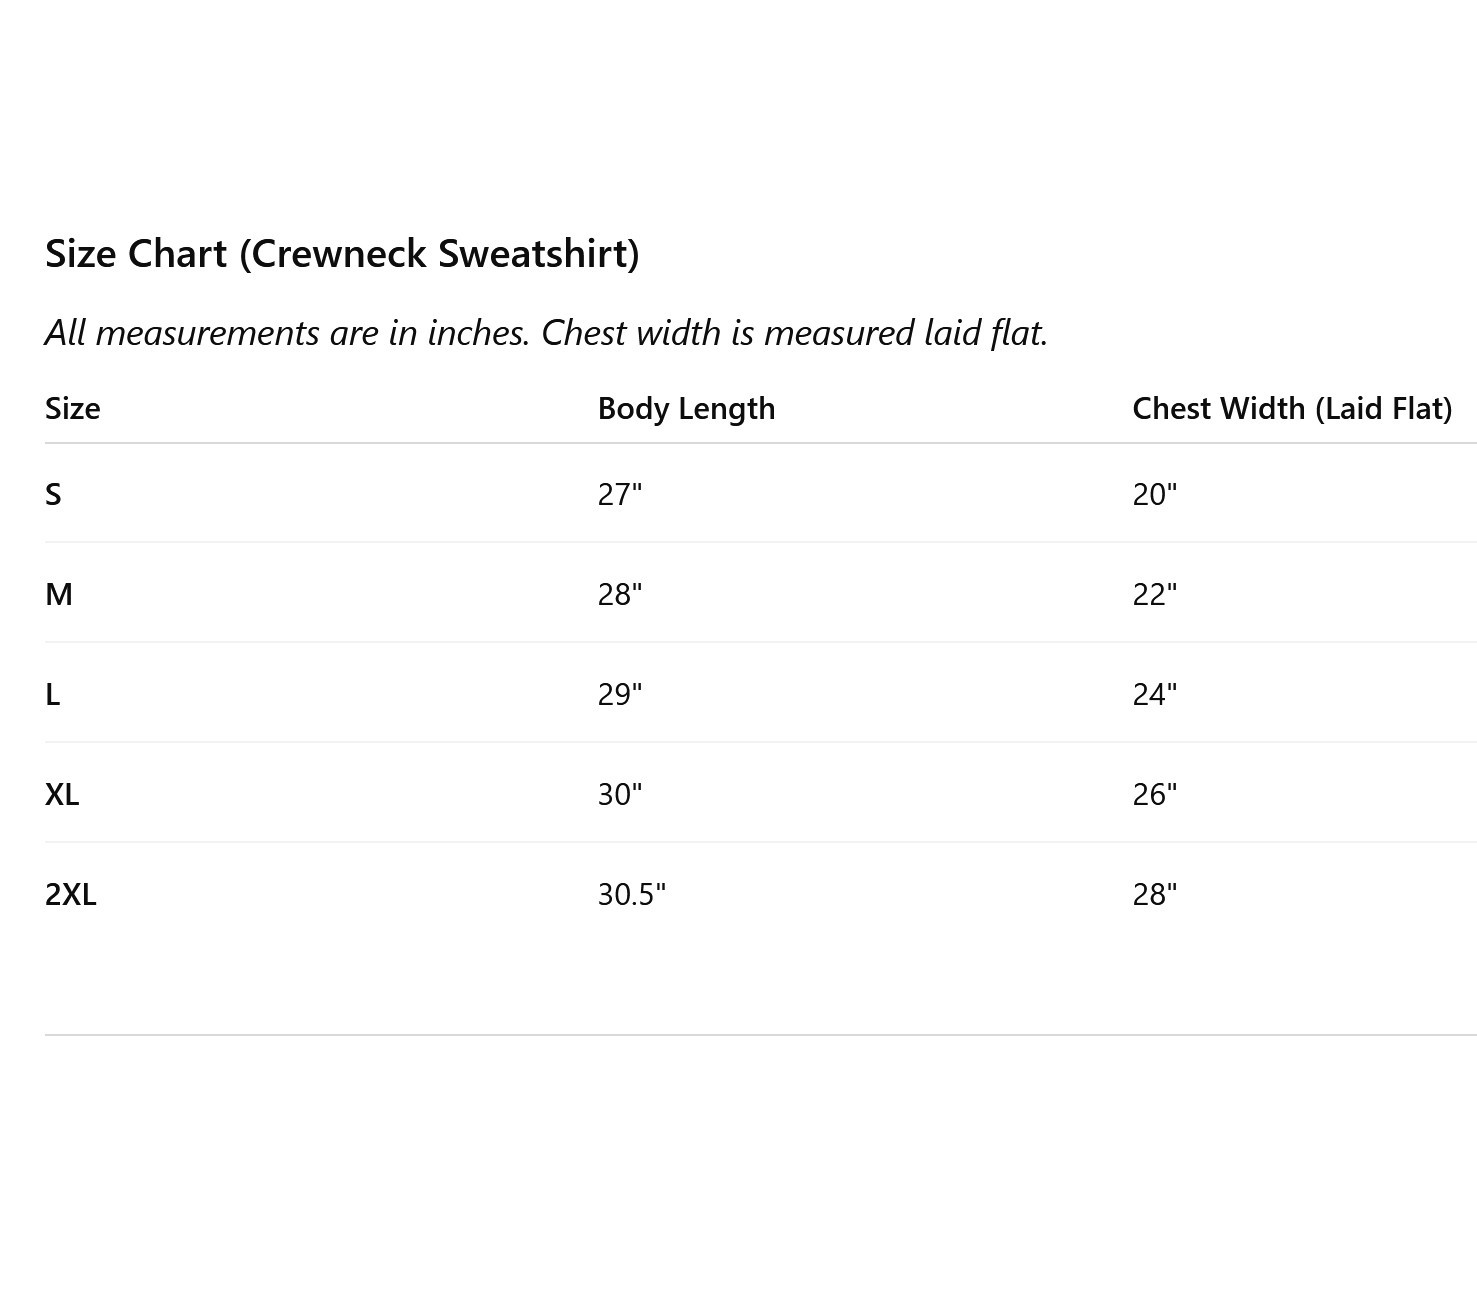This screenshot has height=1296, width=1477.
Task: Click the Body Length column header
Action: pos(686,408)
